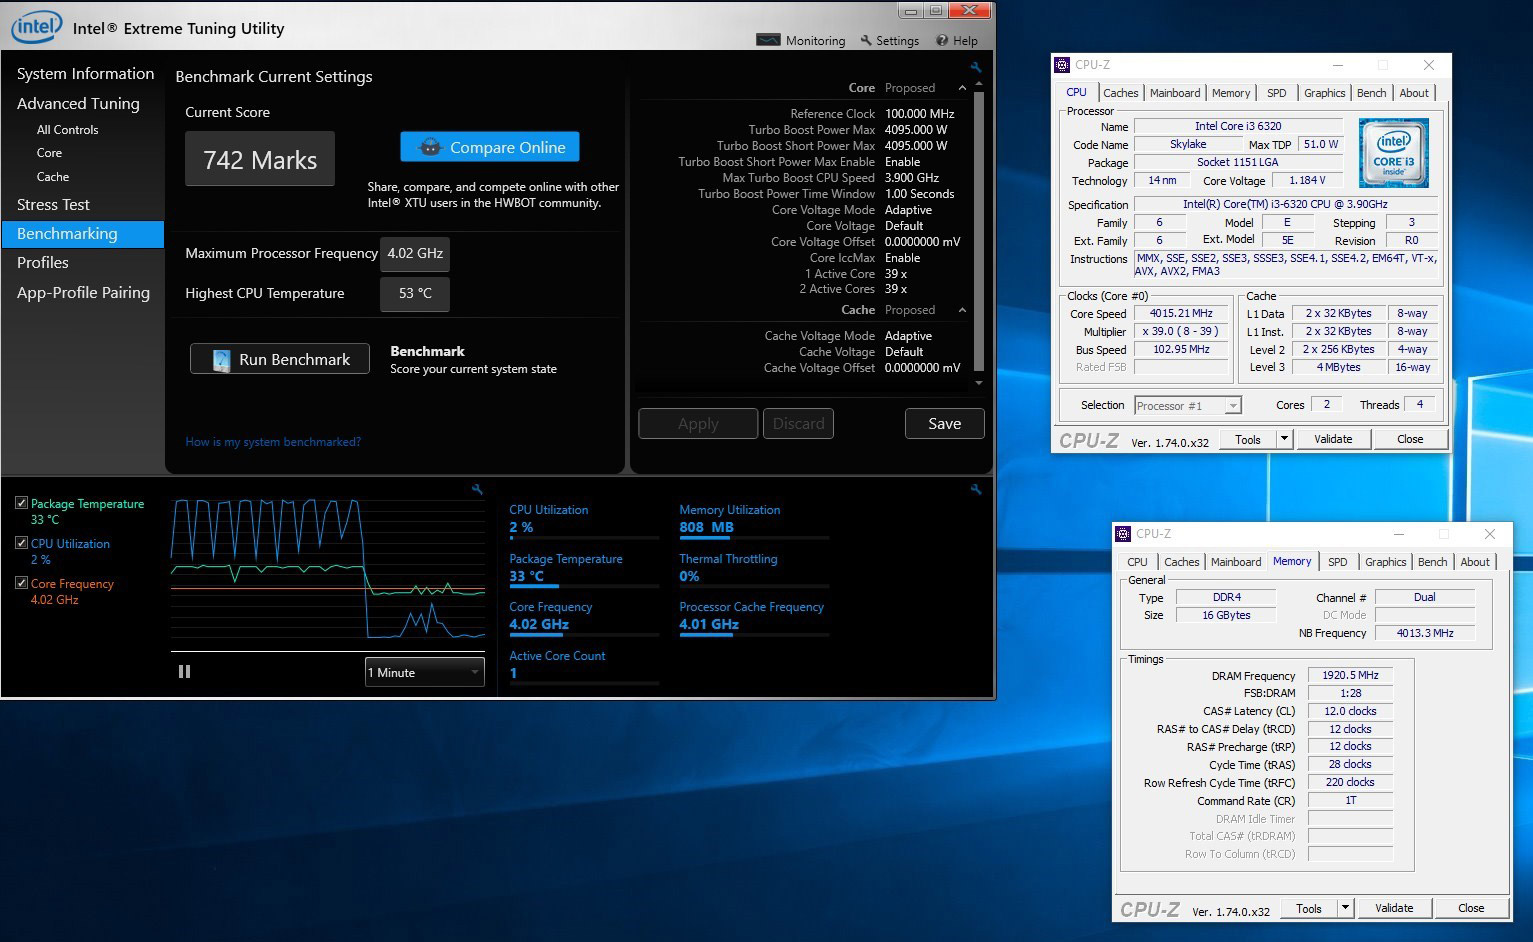Image resolution: width=1533 pixels, height=942 pixels.
Task: Toggle the CPU Utilization checkbox
Action: click(21, 543)
